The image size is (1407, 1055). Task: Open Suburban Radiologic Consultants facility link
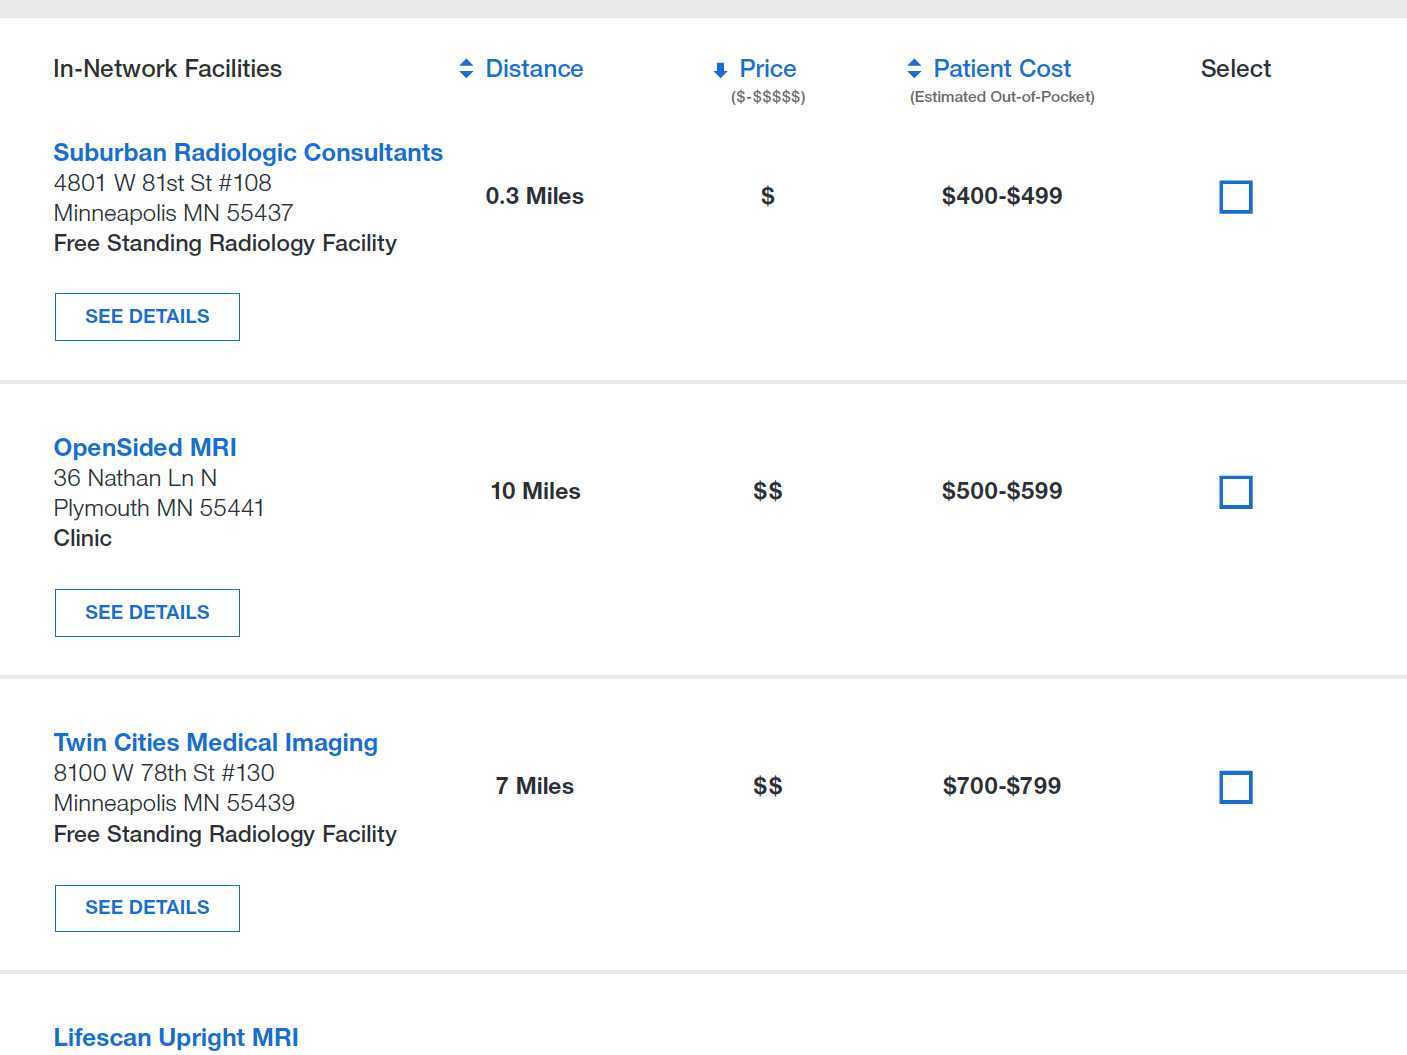coord(248,153)
